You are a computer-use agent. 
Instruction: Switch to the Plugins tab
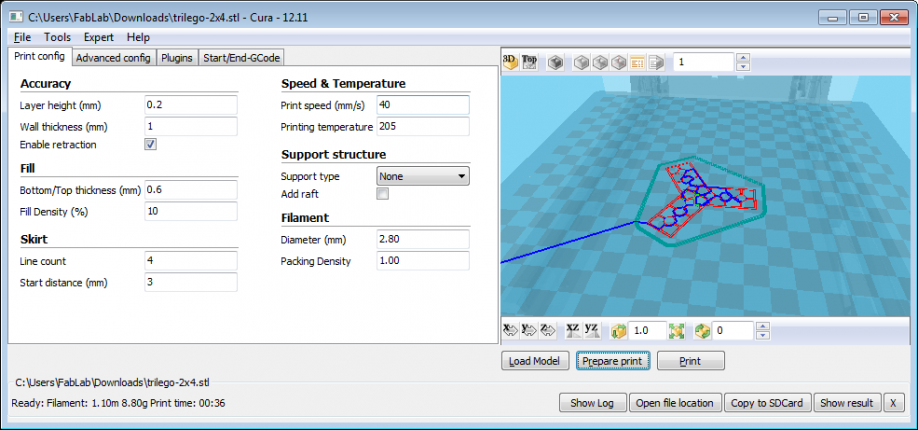[177, 58]
